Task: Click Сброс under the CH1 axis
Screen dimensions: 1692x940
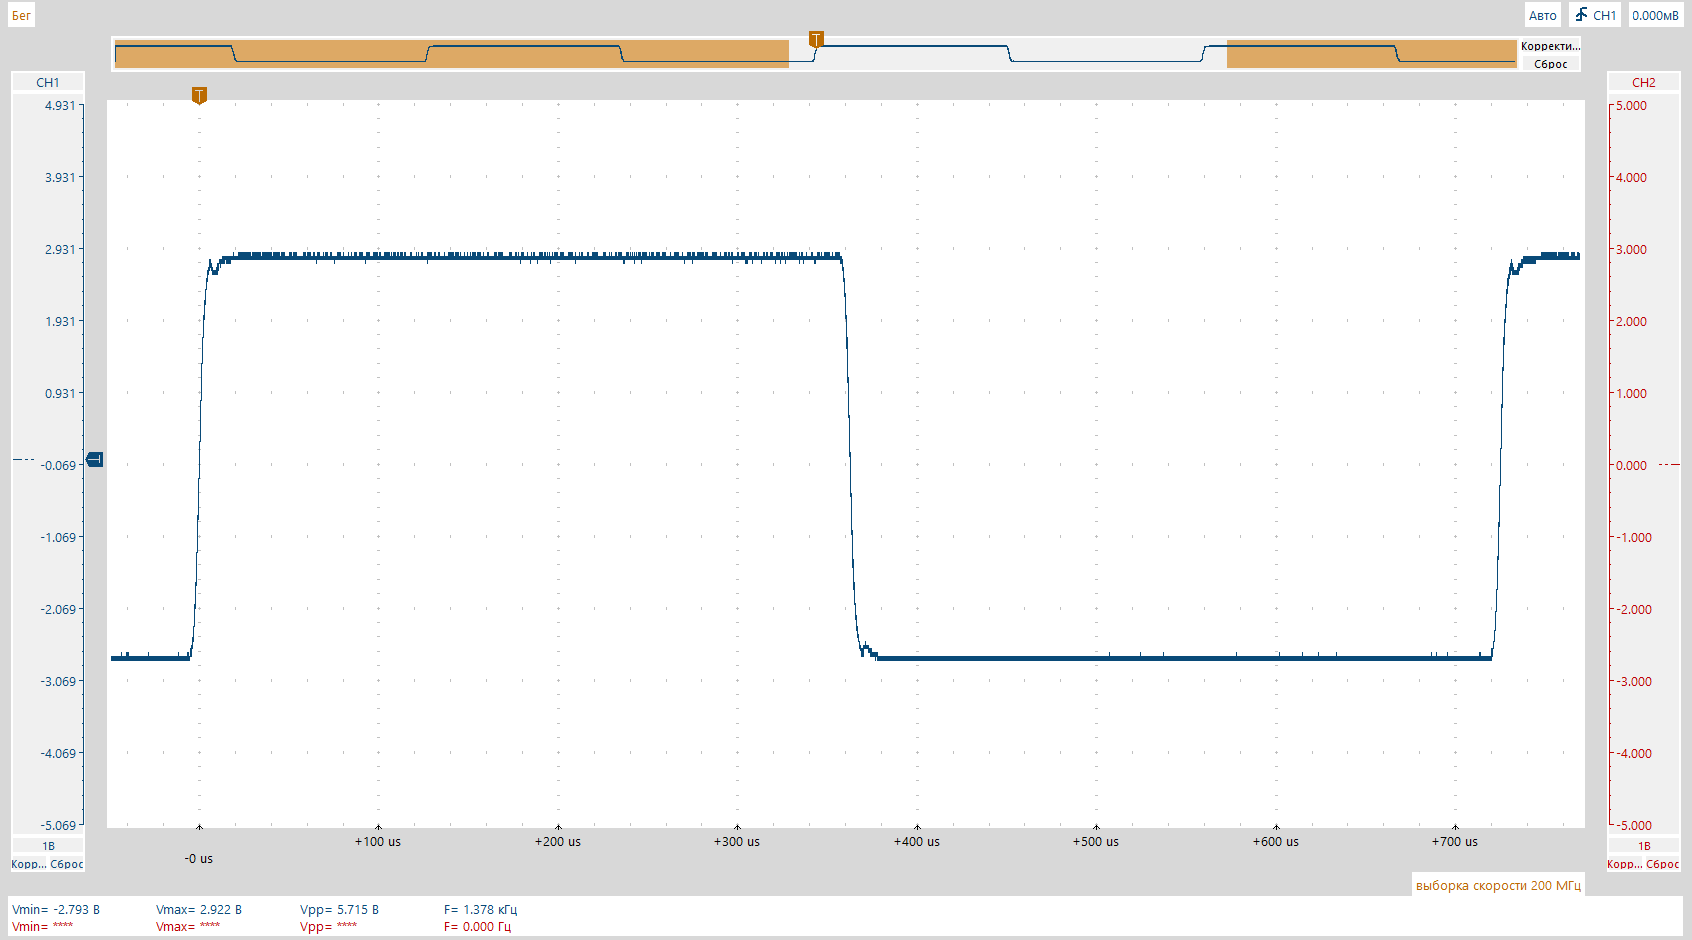Action: click(67, 864)
